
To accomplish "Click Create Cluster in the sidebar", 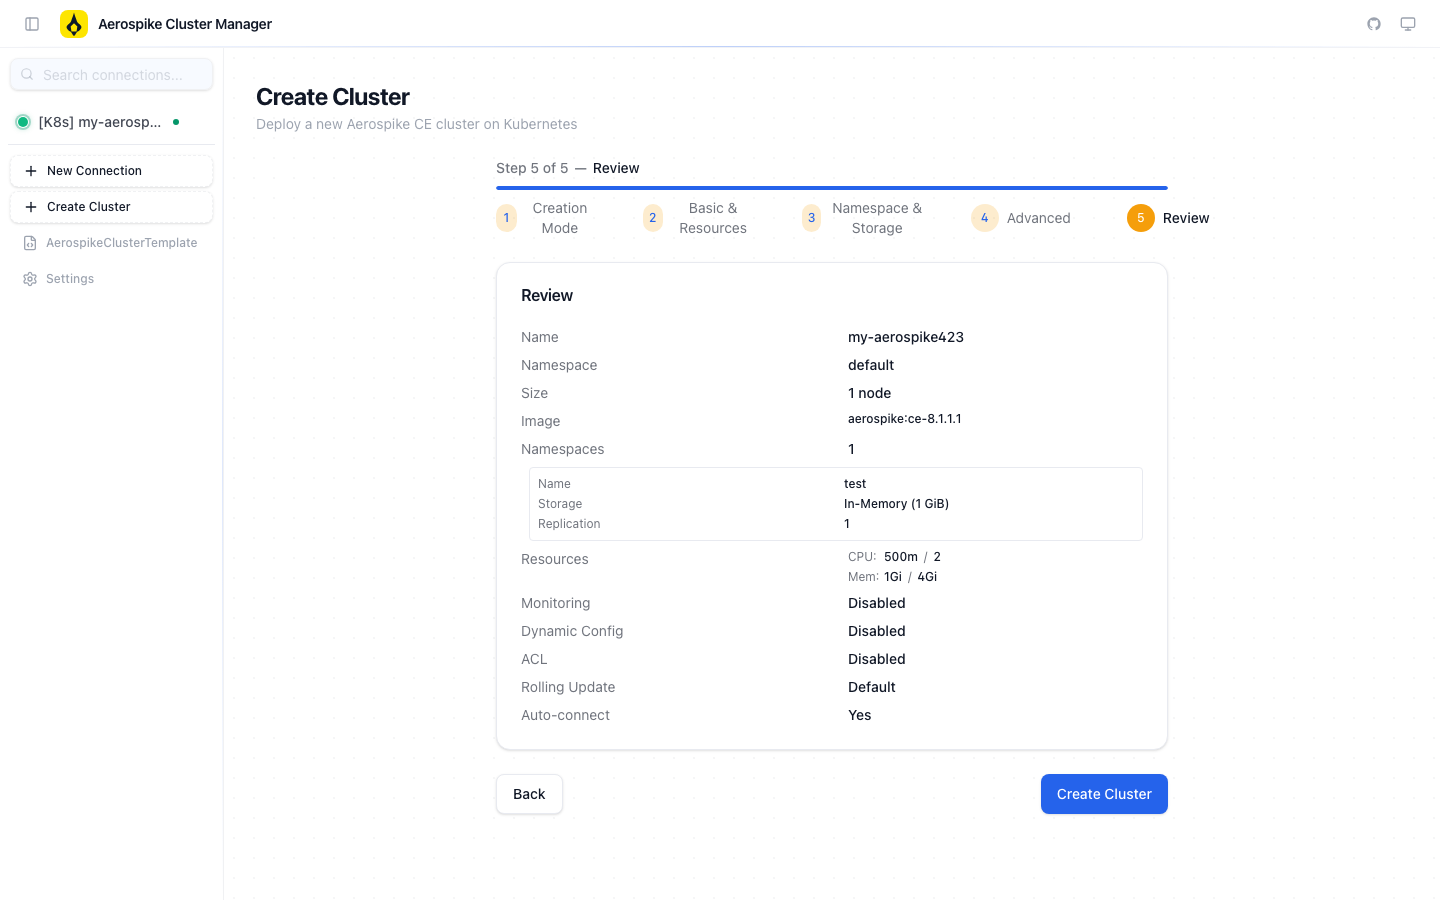I will click(111, 207).
